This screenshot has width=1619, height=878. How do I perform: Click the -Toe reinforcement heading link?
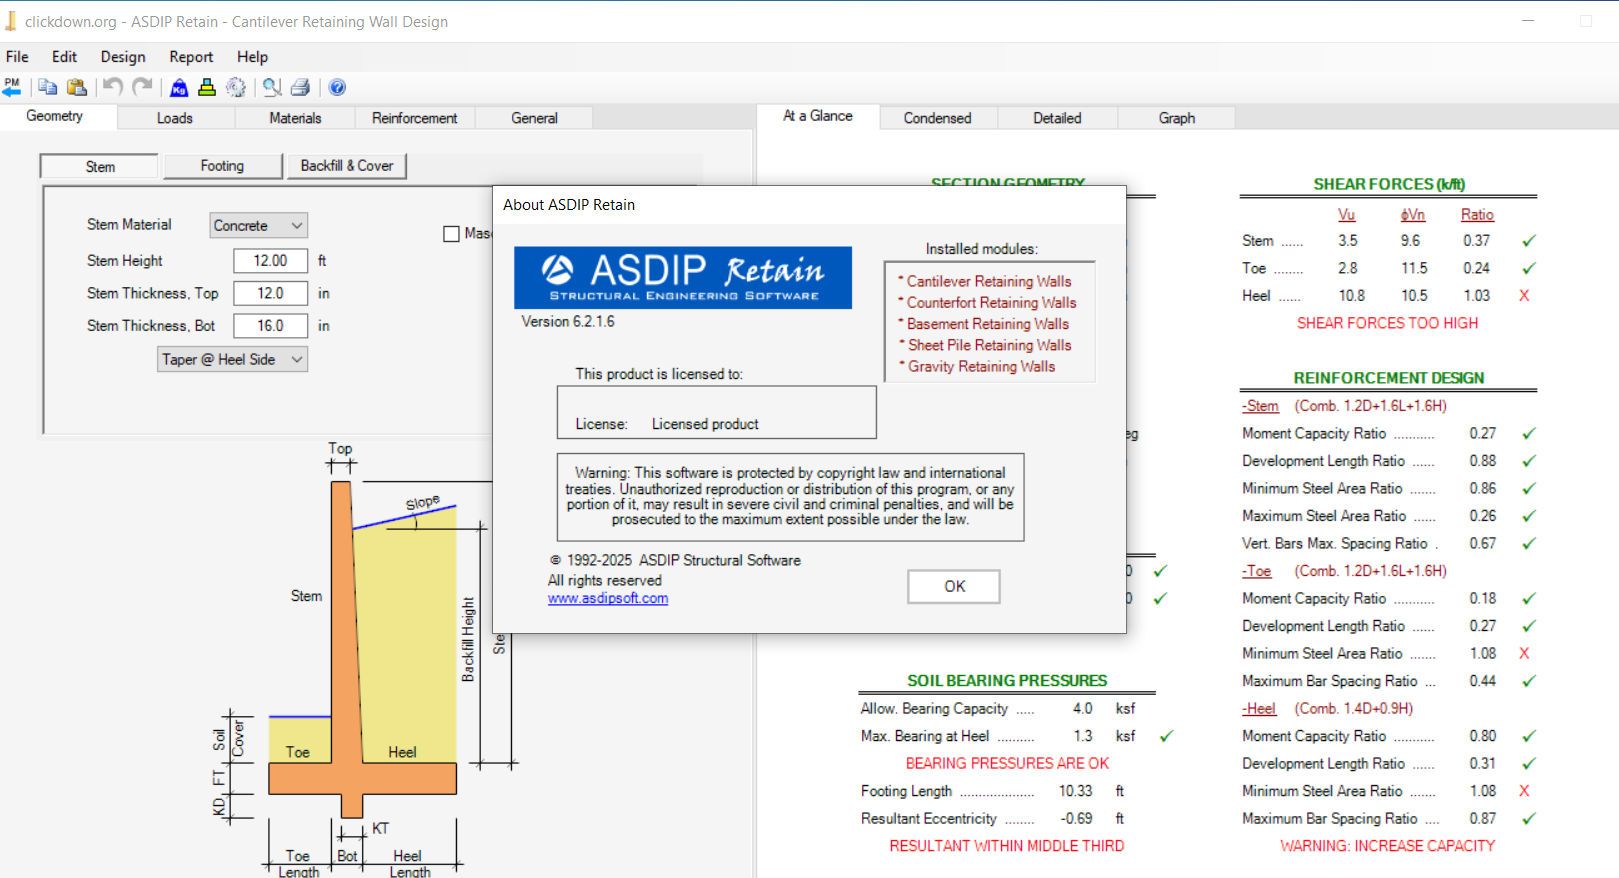pos(1257,571)
